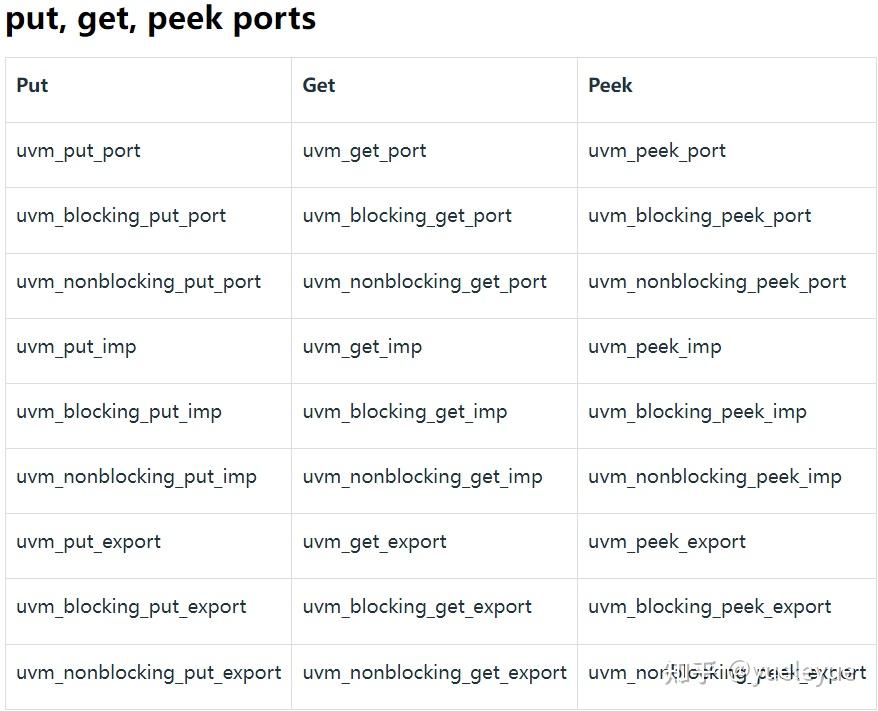Click the uvm_get_port cell

364,151
